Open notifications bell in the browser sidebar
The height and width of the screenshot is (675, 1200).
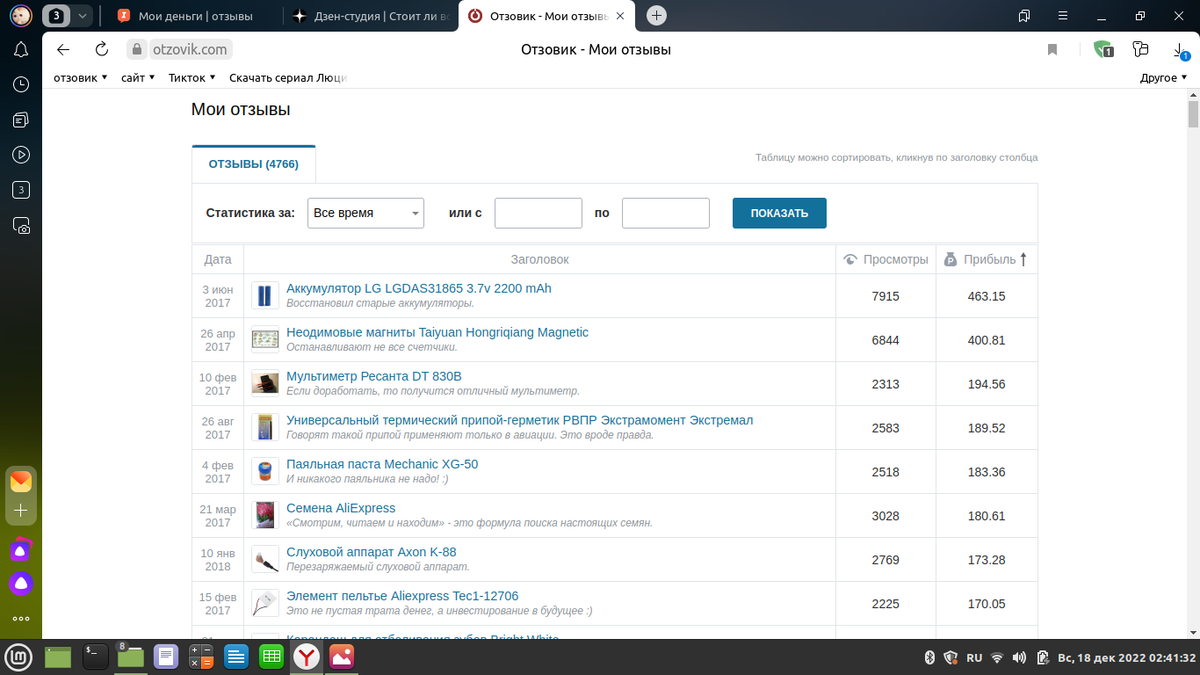pyautogui.click(x=21, y=50)
